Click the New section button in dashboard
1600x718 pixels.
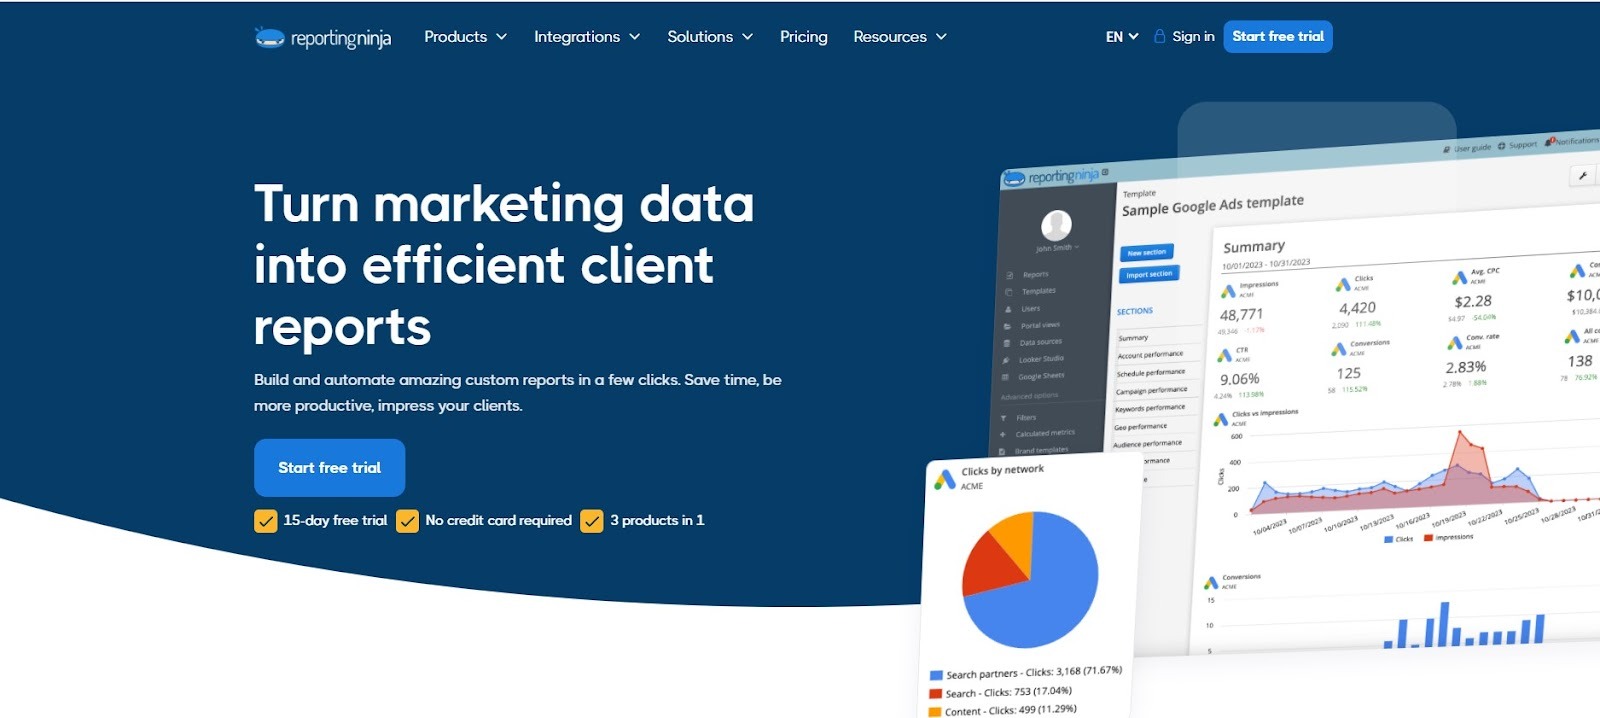click(x=1147, y=253)
